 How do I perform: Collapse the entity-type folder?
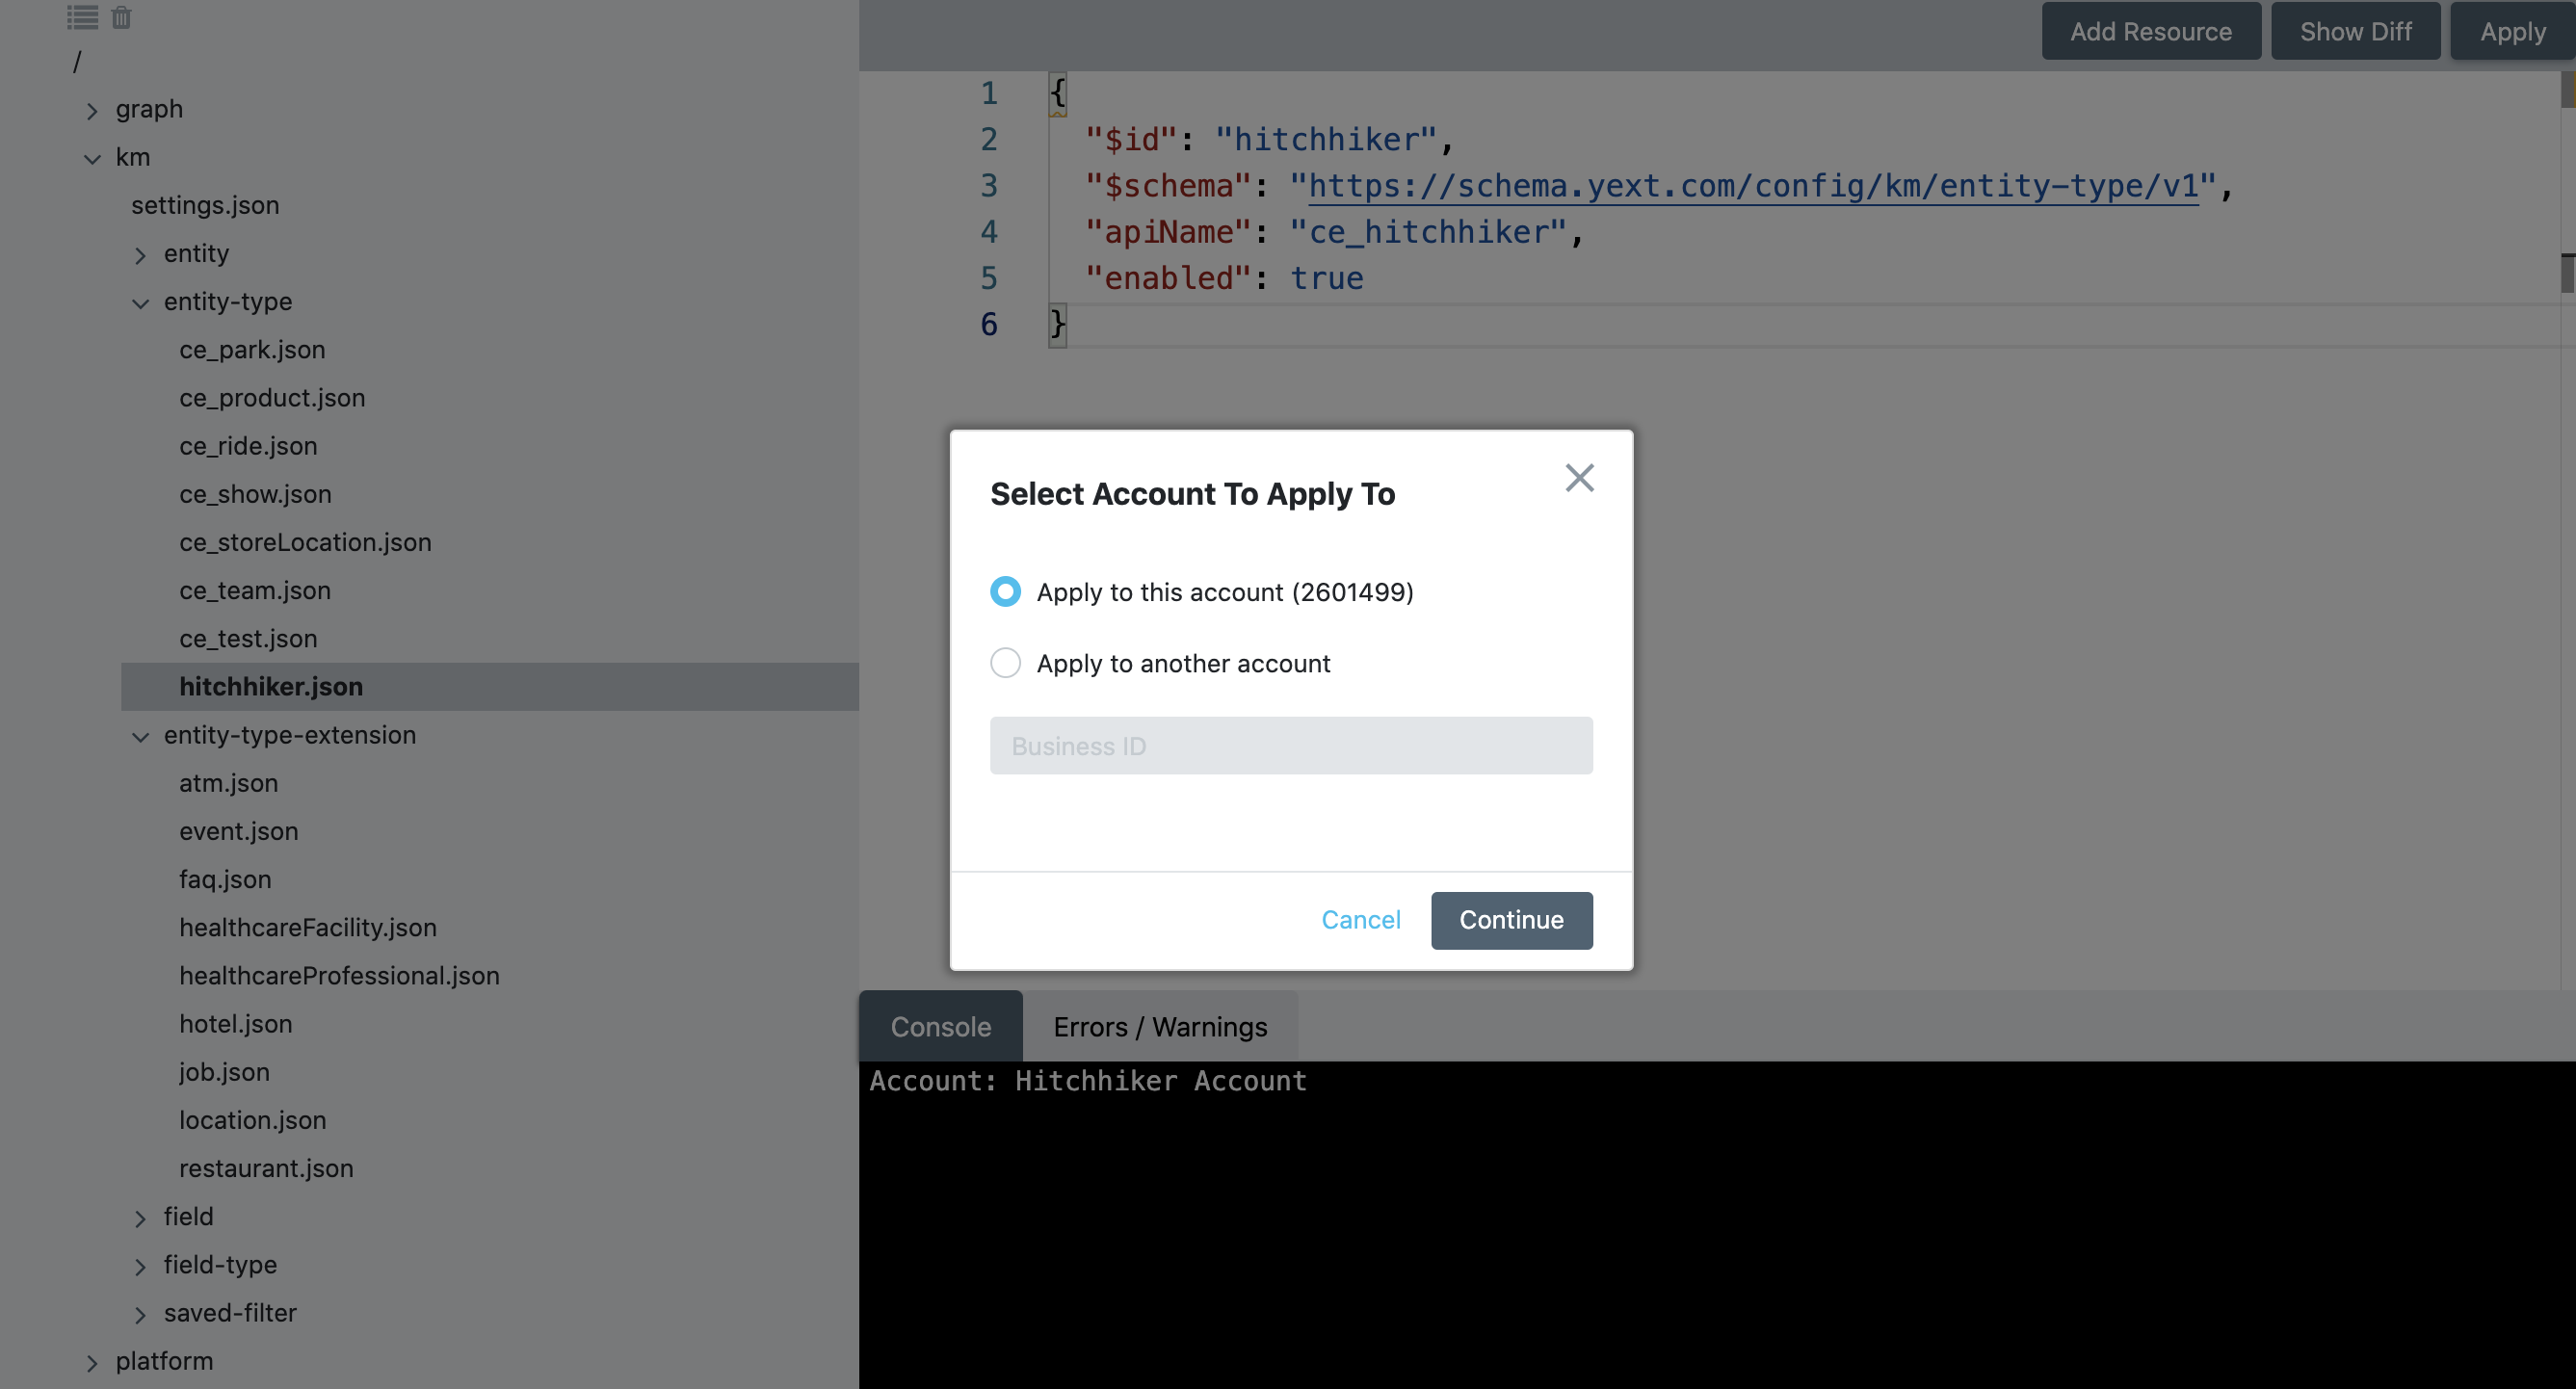[140, 303]
